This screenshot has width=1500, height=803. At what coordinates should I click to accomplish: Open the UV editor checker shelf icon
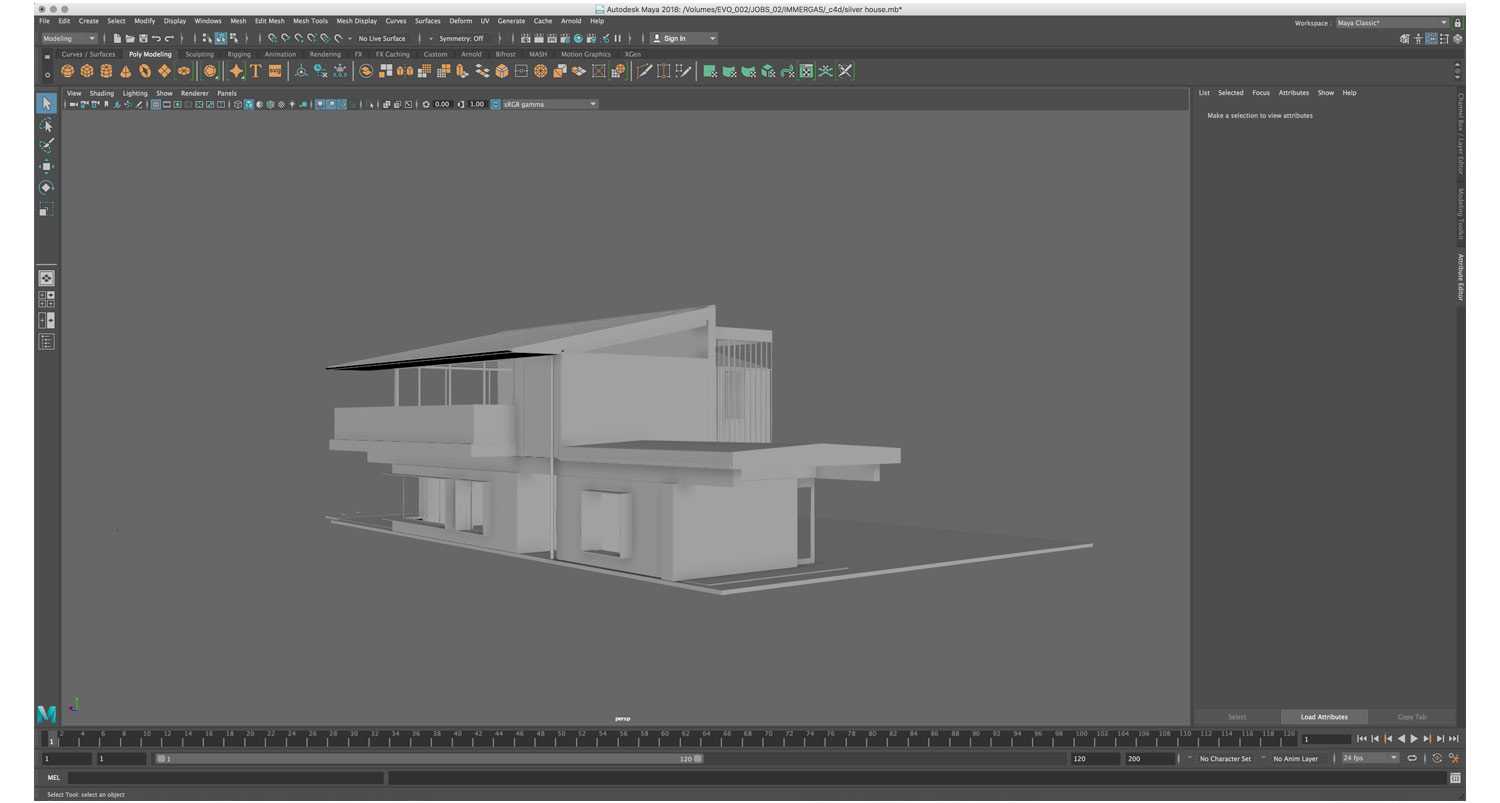pos(806,71)
